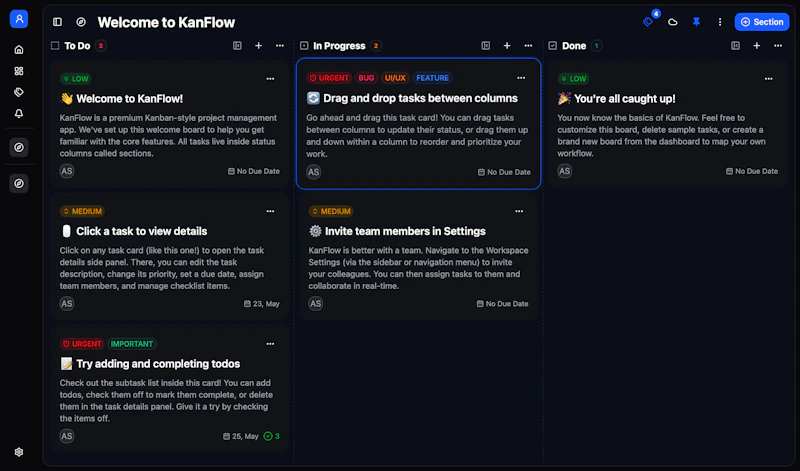Click the 25, May due date
This screenshot has width=800, height=471.
(x=241, y=436)
